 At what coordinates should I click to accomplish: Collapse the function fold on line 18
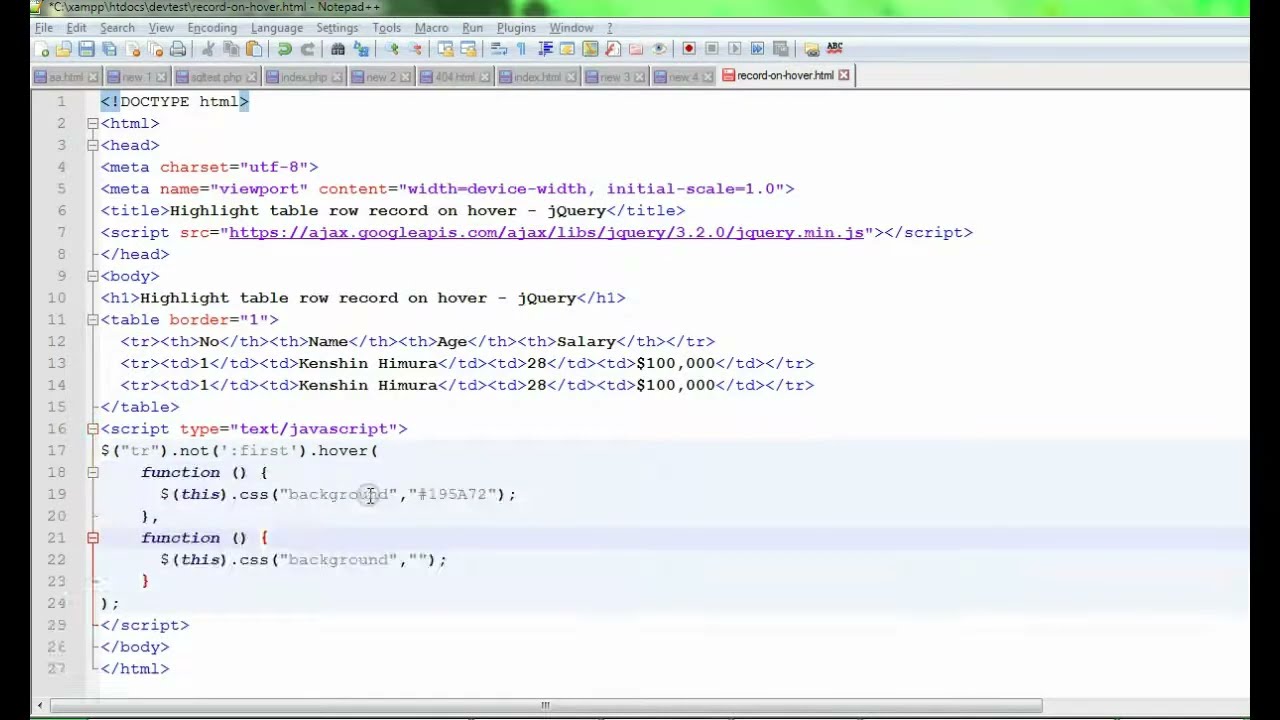coord(92,472)
